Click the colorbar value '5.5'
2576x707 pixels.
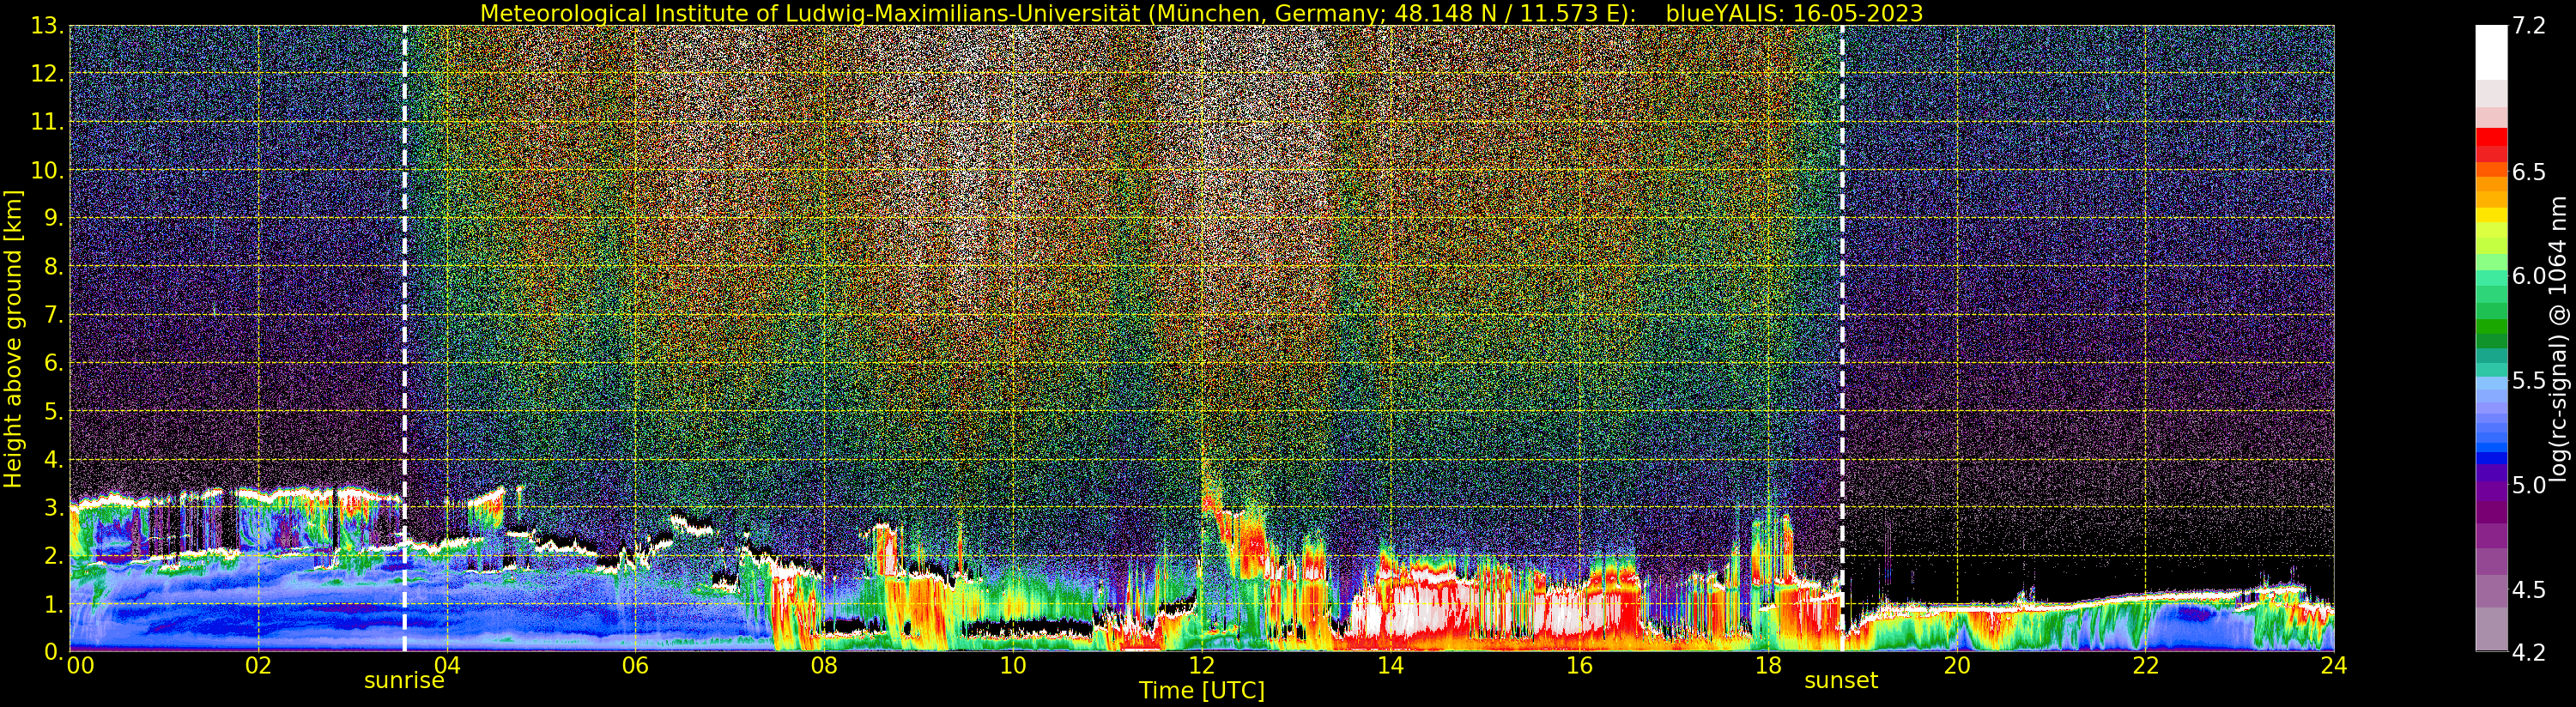[x=2529, y=381]
